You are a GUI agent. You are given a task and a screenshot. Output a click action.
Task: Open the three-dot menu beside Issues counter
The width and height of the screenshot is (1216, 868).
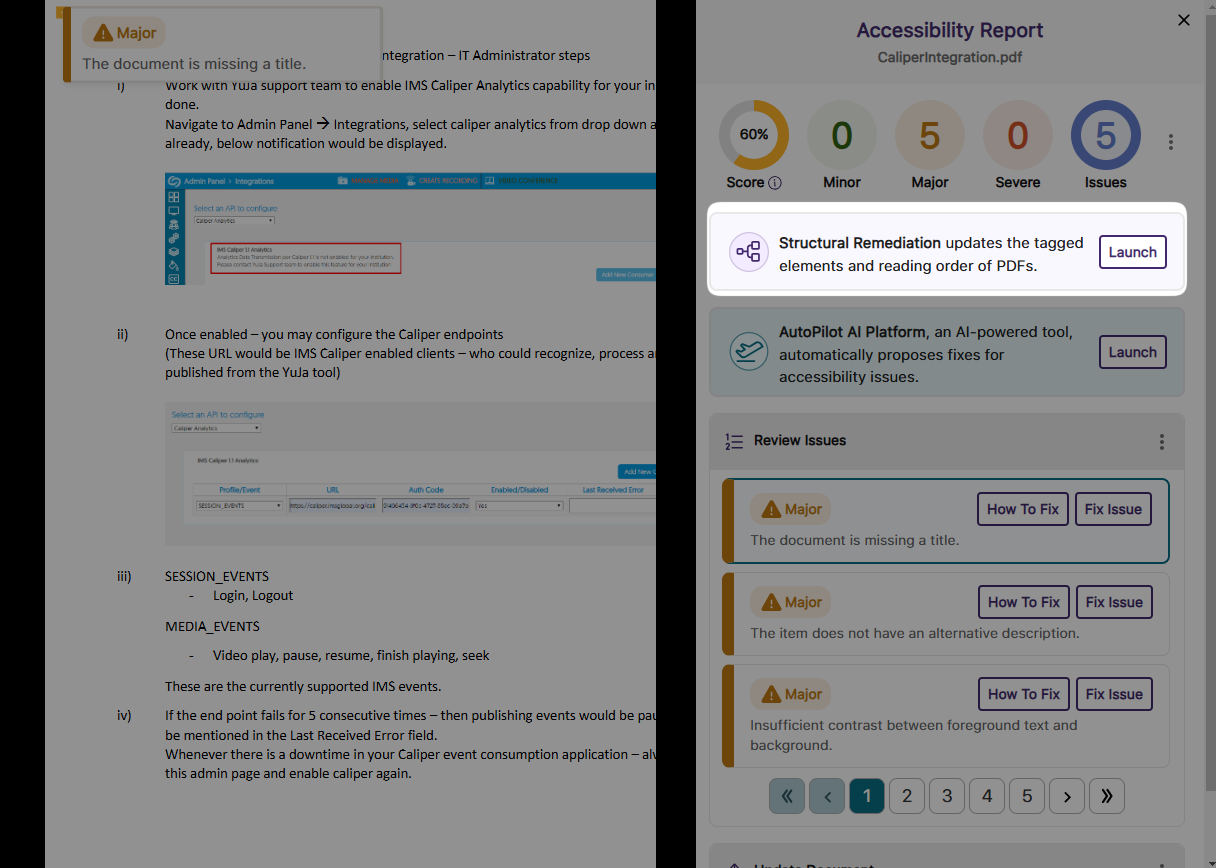click(1170, 142)
